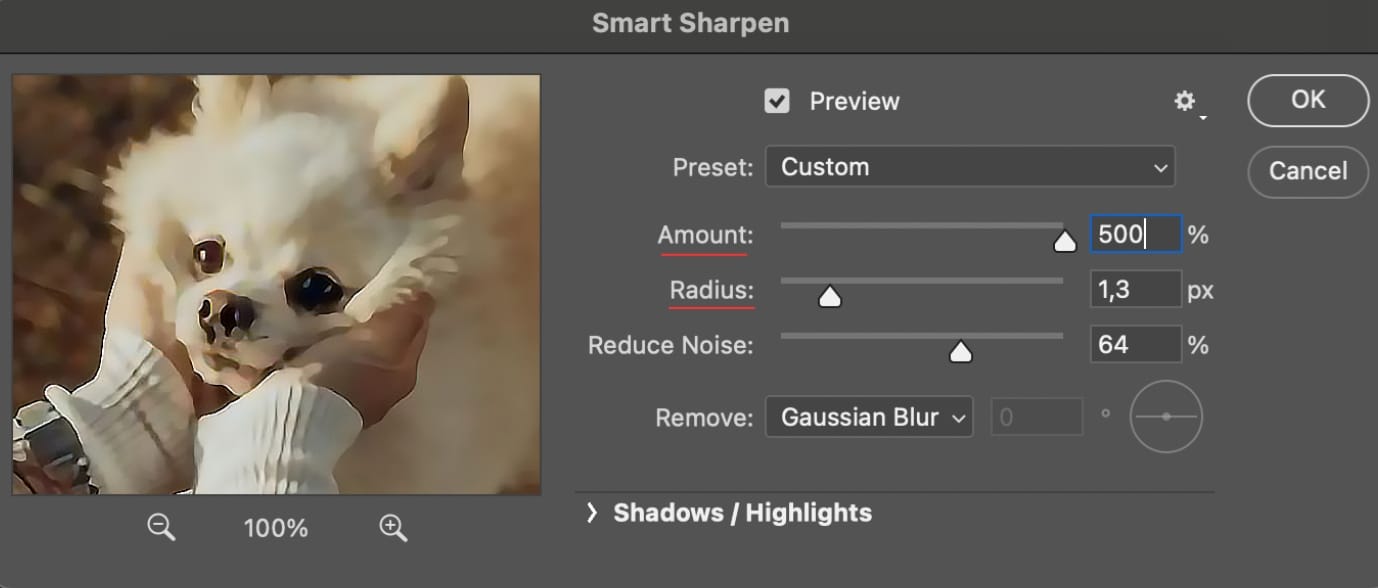Viewport: 1378px width, 588px height.
Task: Confirm sharpening with the OK button
Action: pyautogui.click(x=1307, y=100)
